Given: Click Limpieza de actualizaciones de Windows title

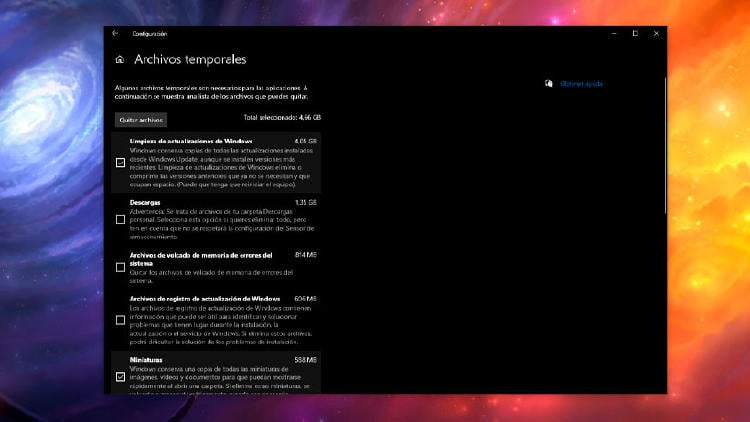Looking at the screenshot, I should 191,141.
